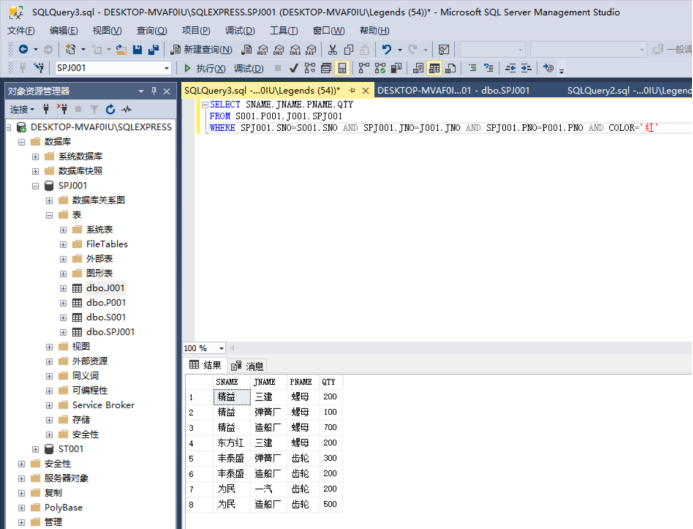Open the undo history dropdown arrow
The width and height of the screenshot is (693, 529).
pyautogui.click(x=400, y=50)
